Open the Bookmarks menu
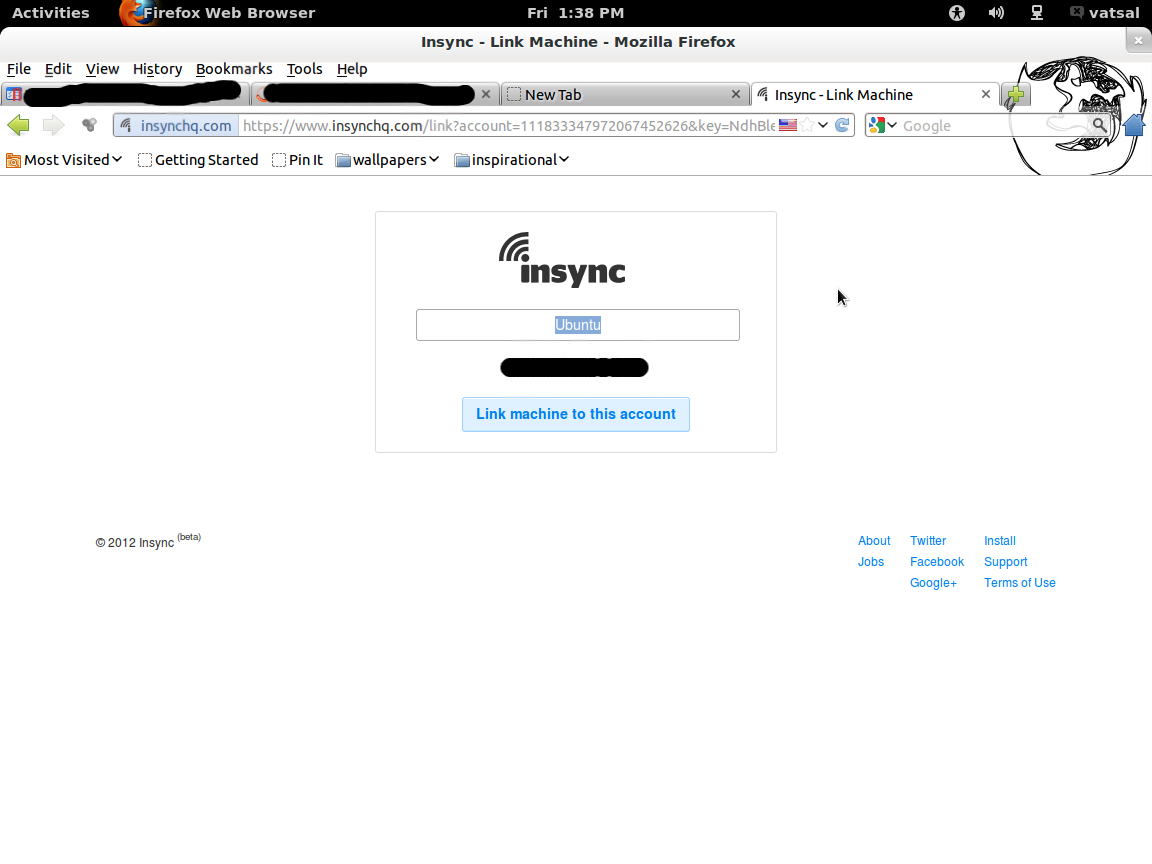1152x864 pixels. tap(234, 69)
